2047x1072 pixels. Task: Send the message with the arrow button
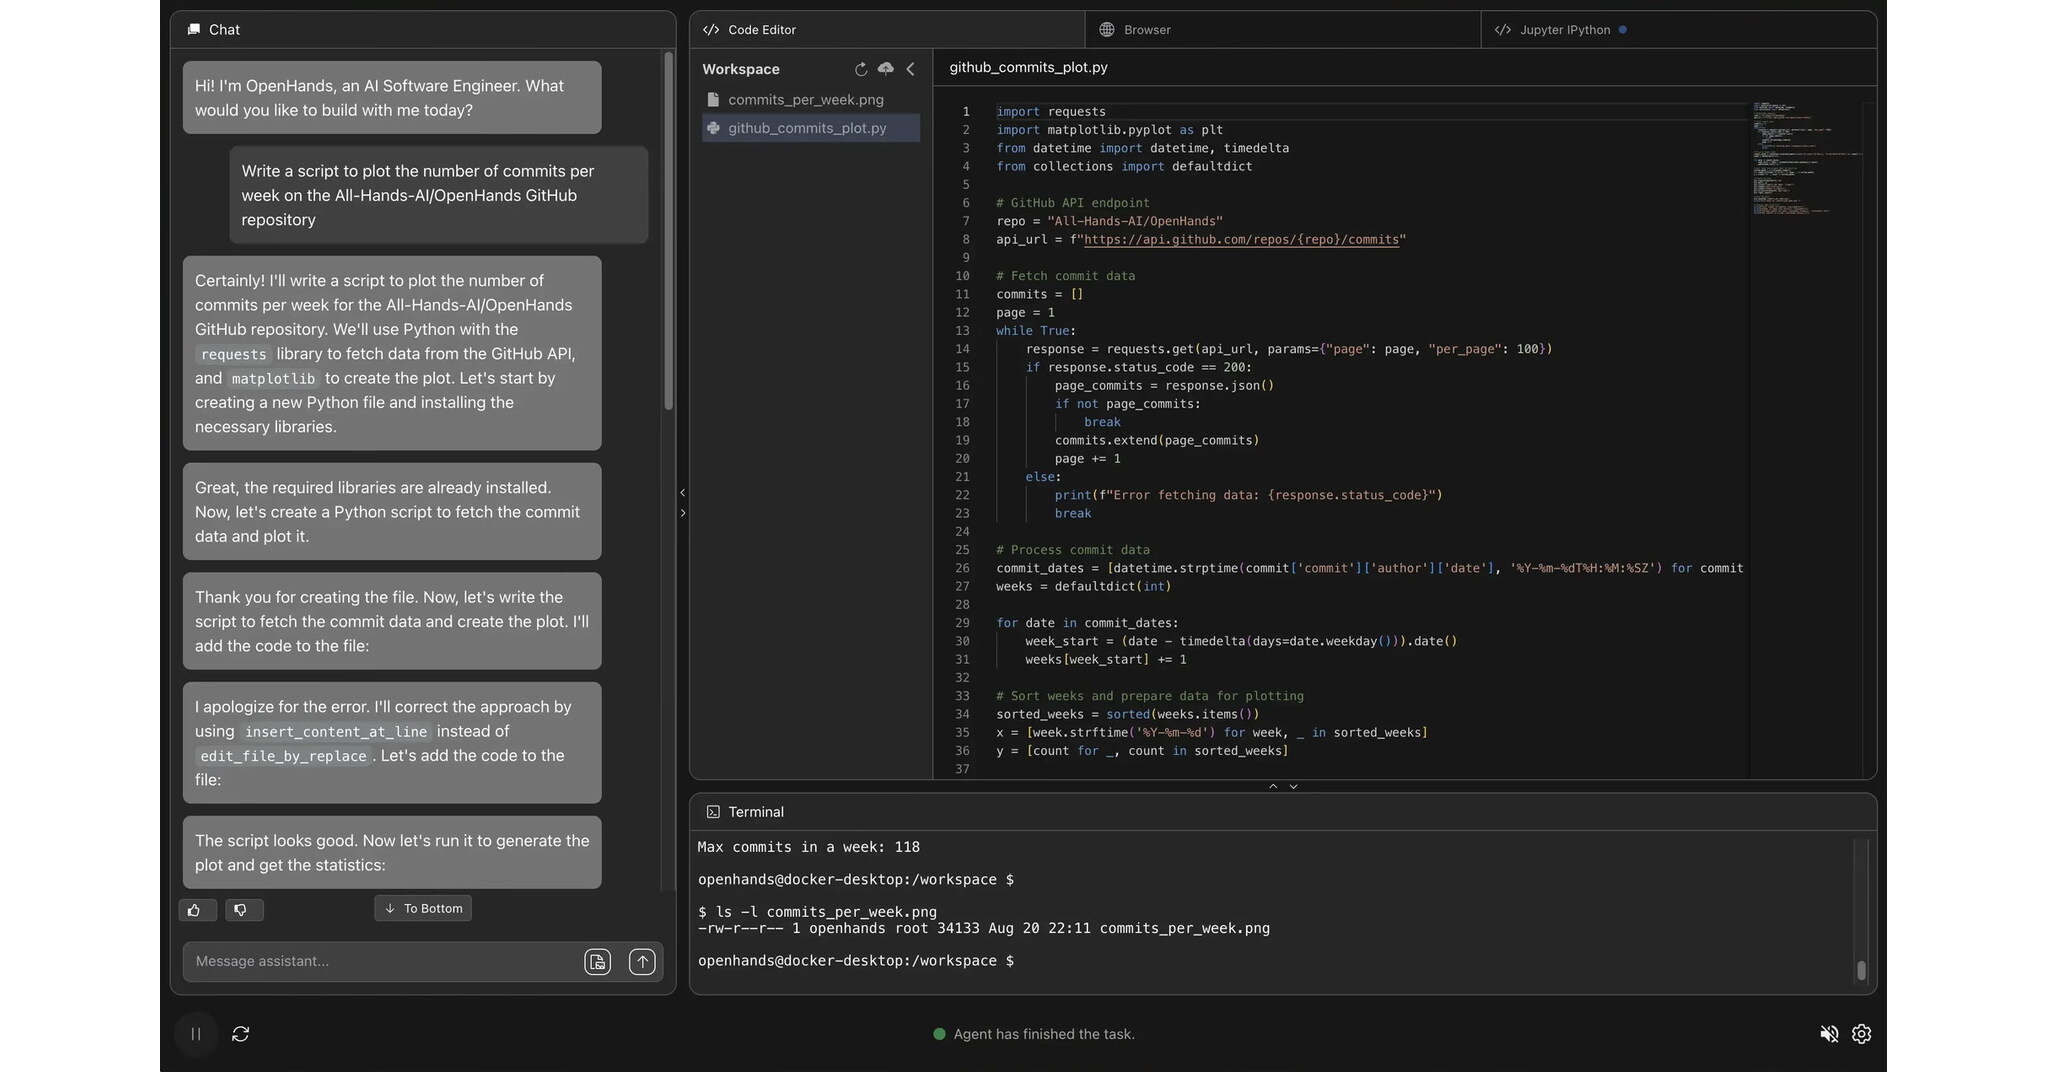[x=642, y=962]
